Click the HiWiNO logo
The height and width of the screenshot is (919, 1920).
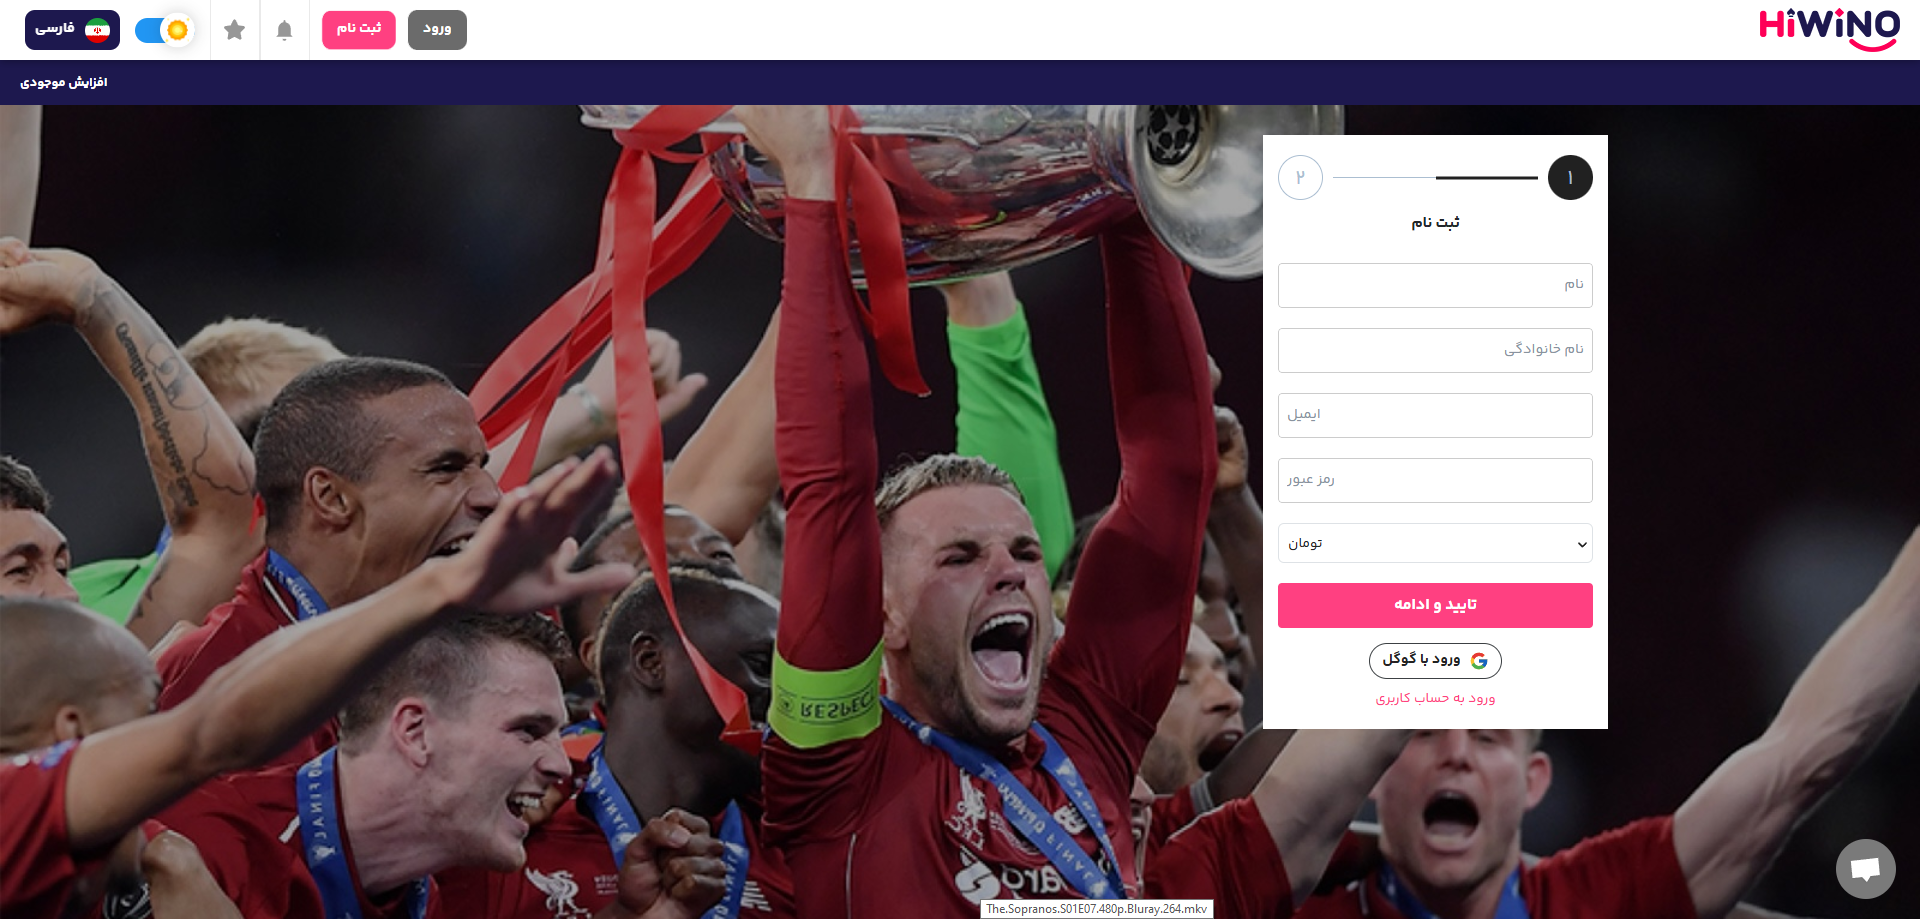pos(1830,29)
